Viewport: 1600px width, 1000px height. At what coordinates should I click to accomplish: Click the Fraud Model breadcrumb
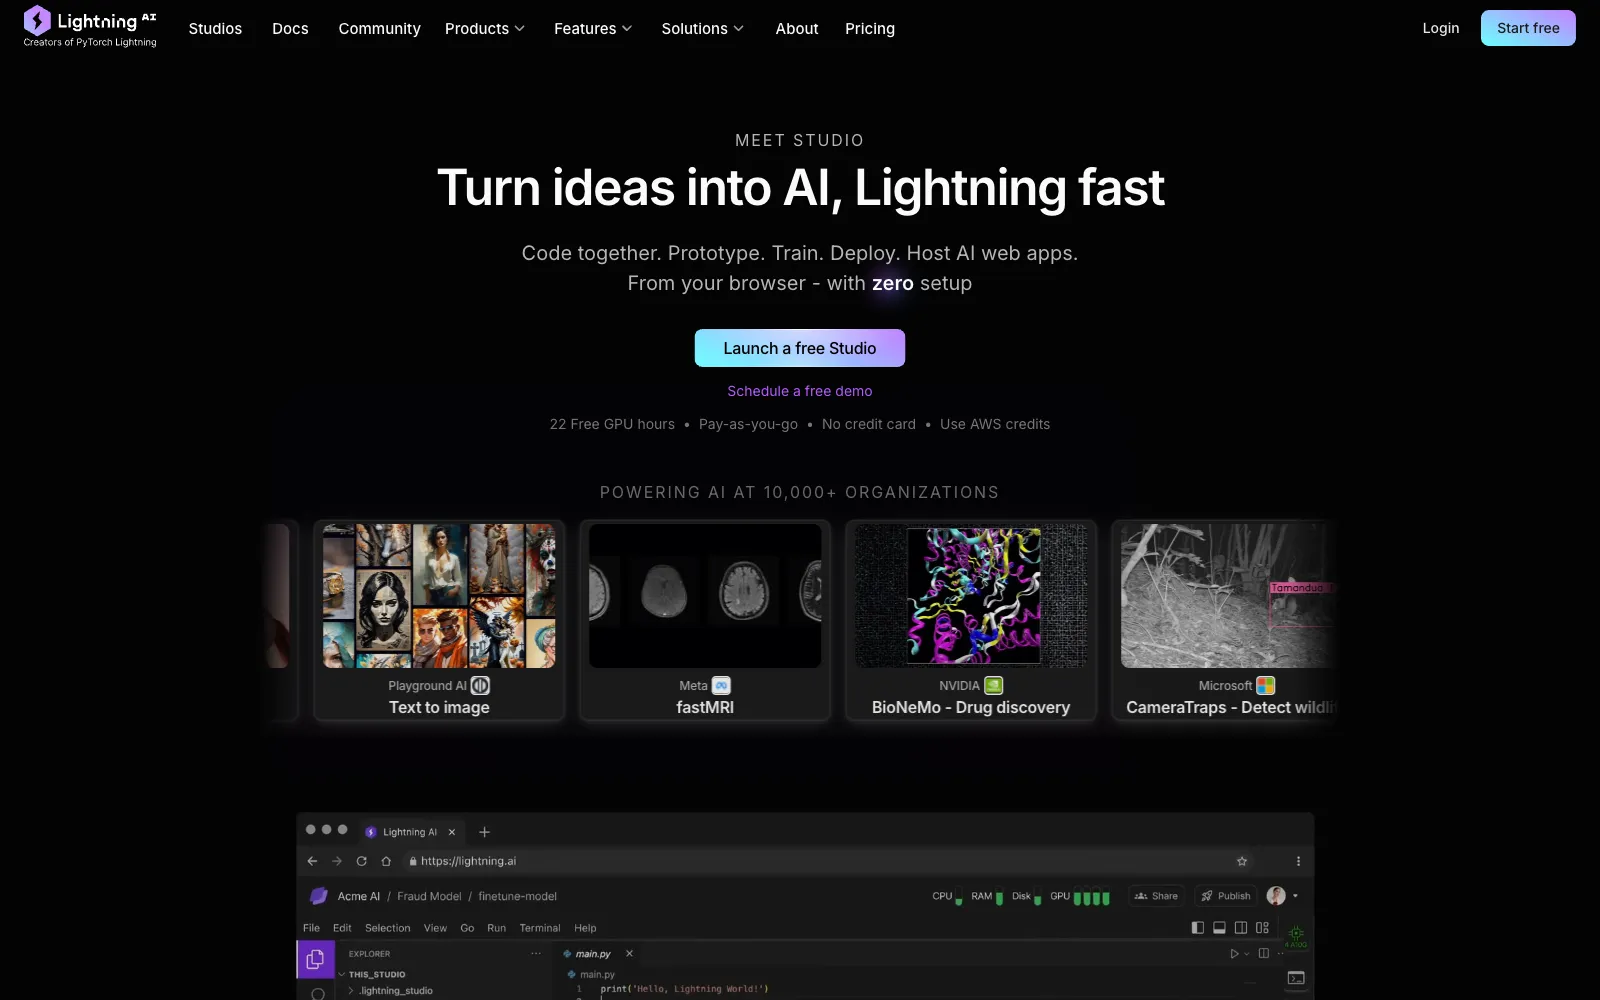coord(429,896)
